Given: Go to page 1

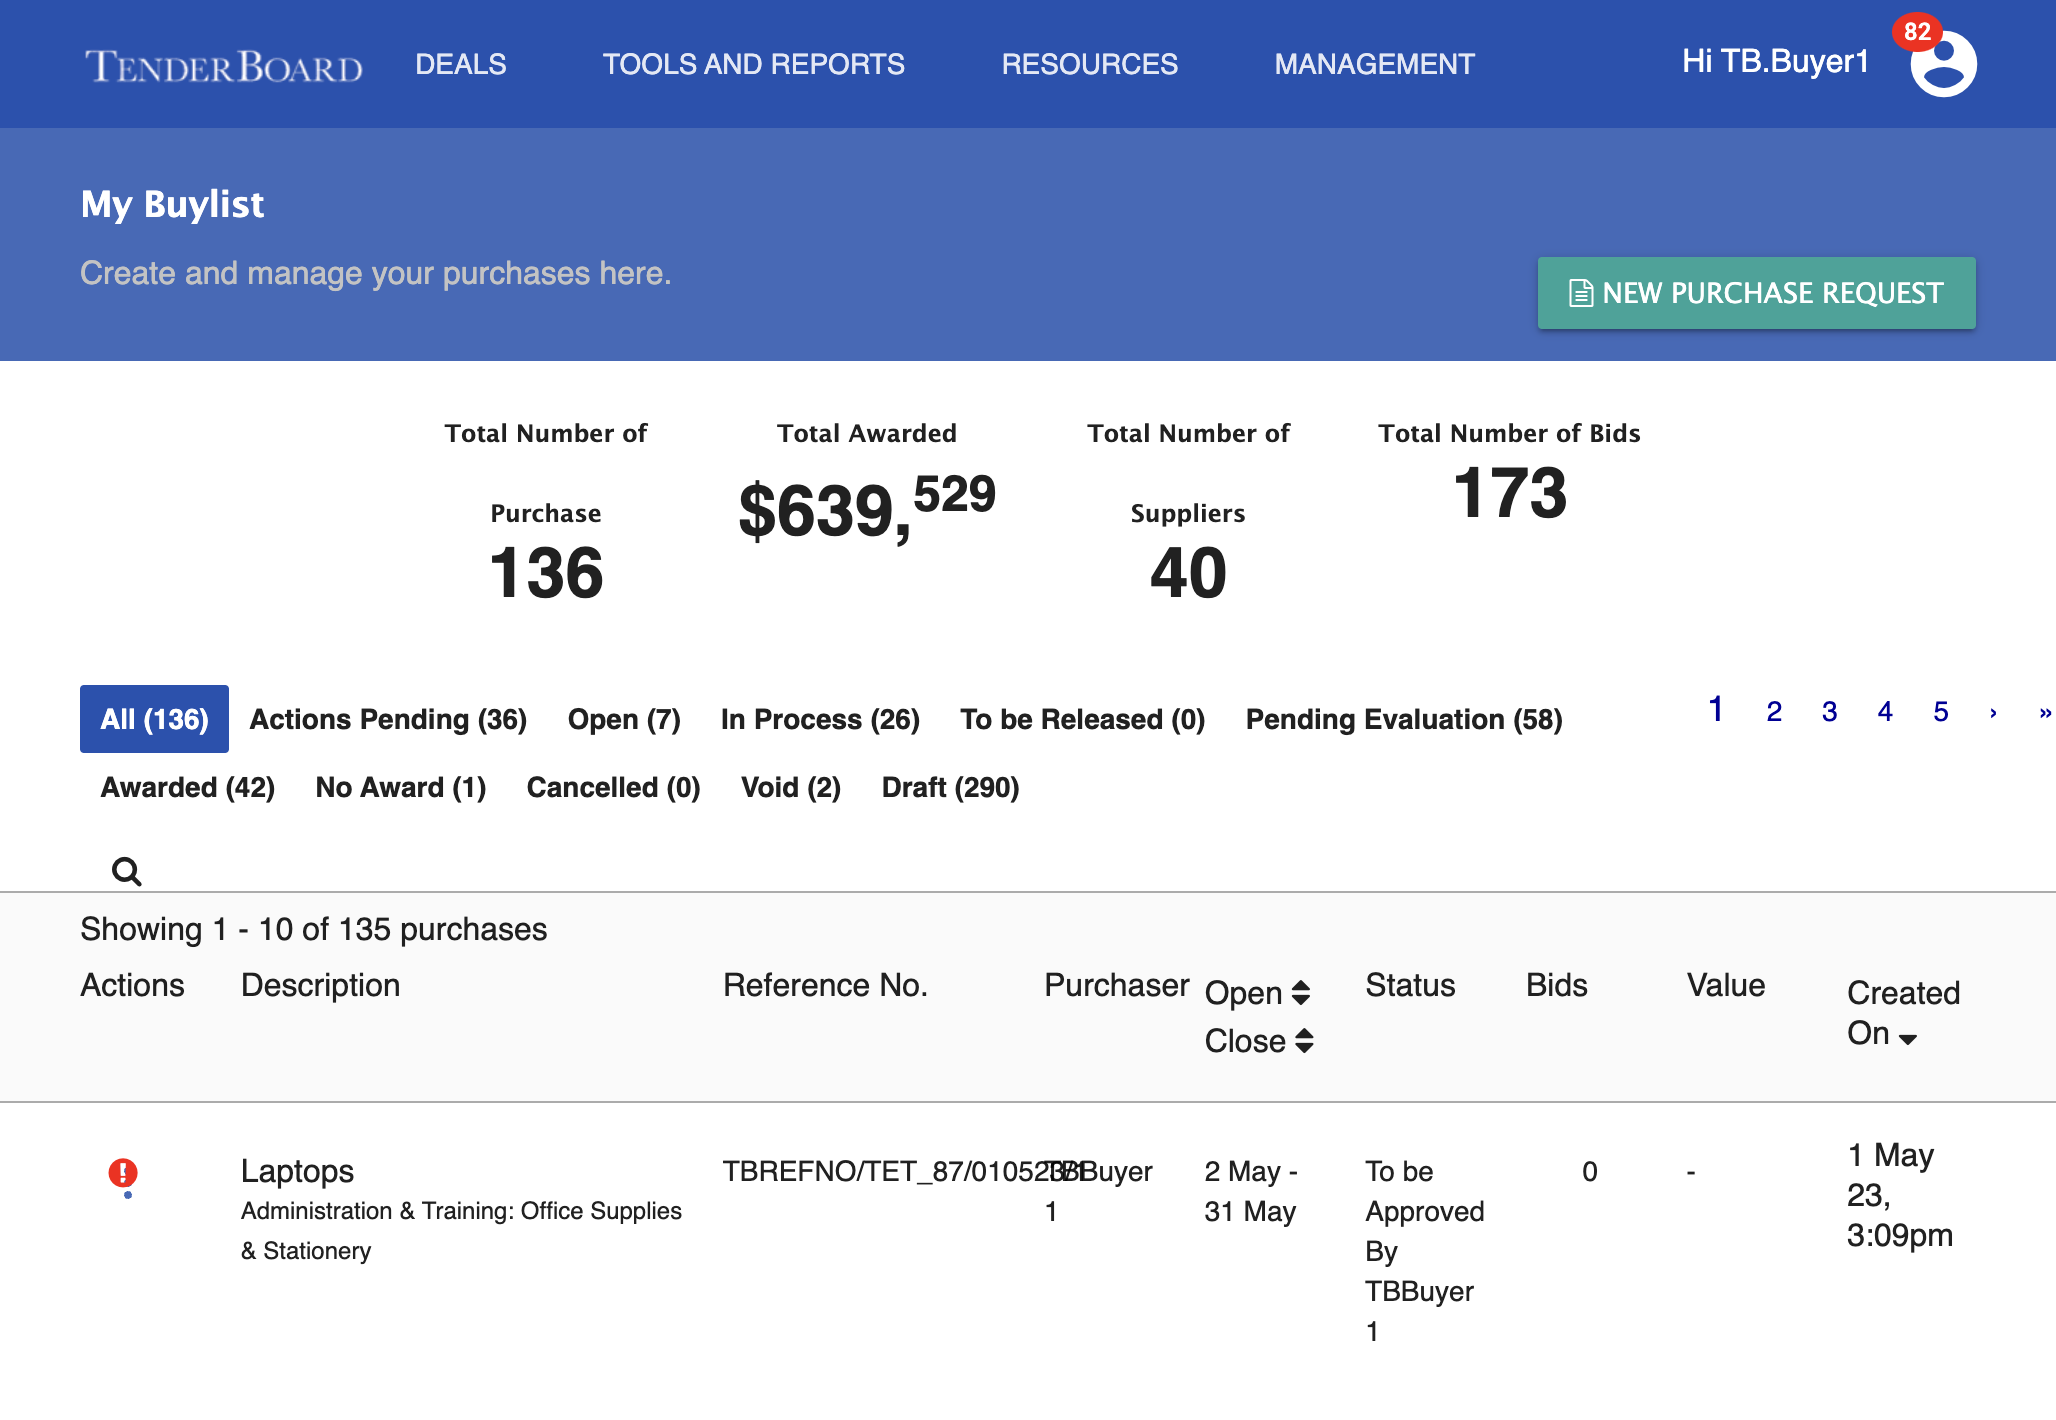Looking at the screenshot, I should point(1716,710).
